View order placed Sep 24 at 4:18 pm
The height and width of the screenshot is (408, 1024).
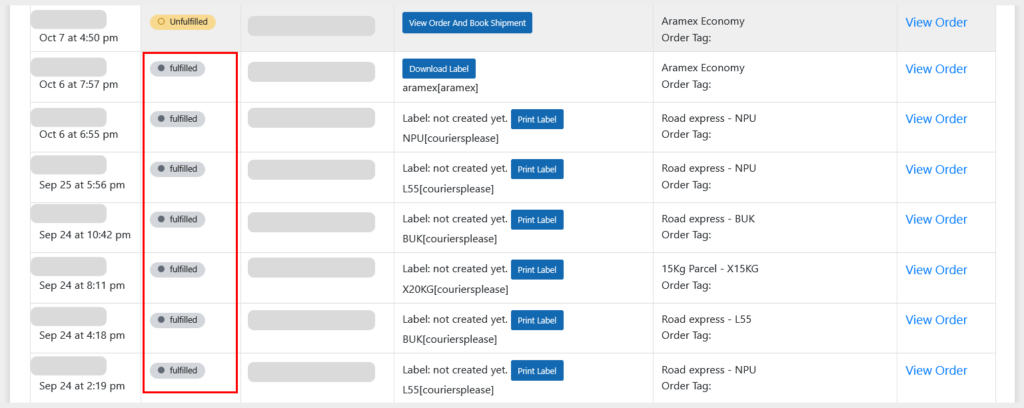point(936,320)
